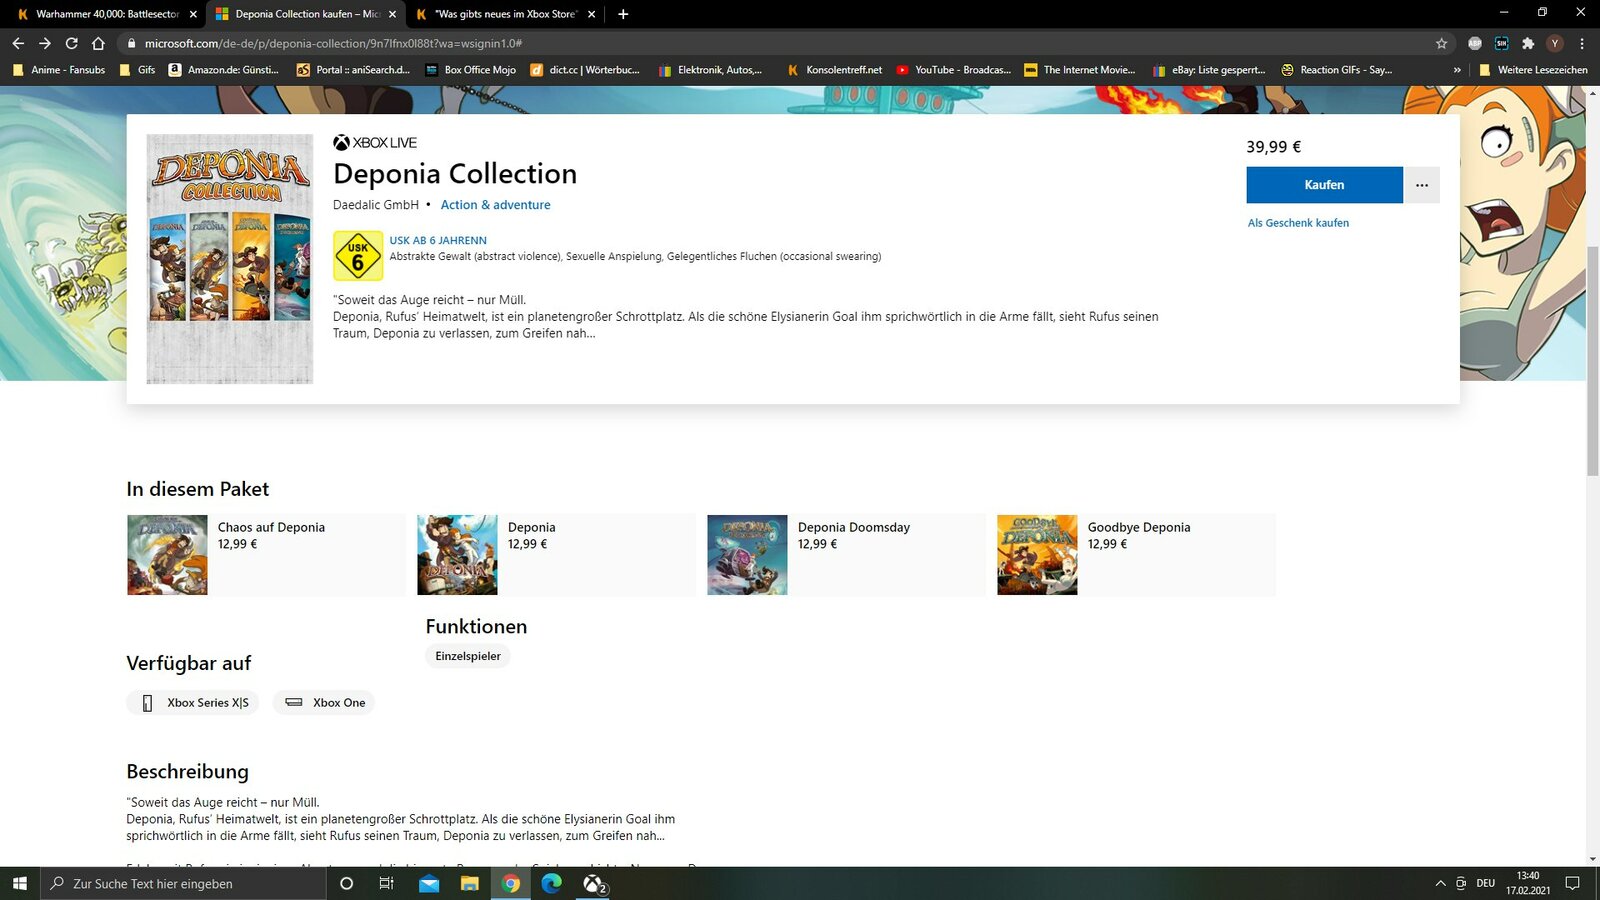The width and height of the screenshot is (1600, 900).
Task: Open the Windows Start menu
Action: click(x=20, y=883)
